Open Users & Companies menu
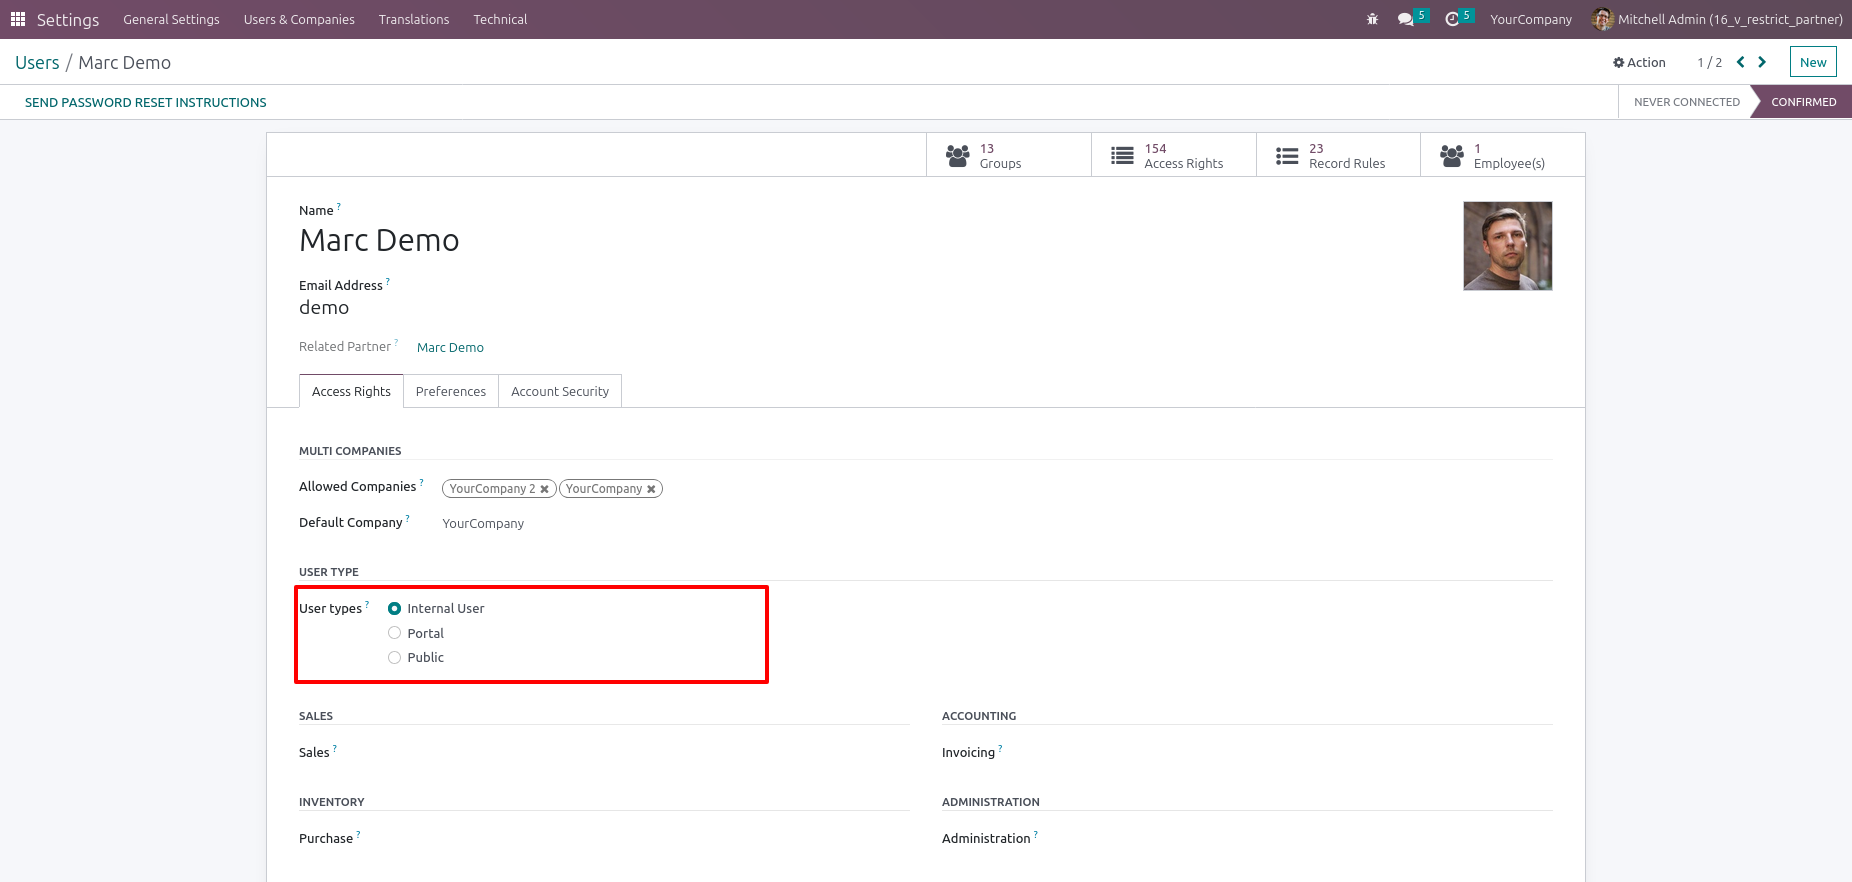The width and height of the screenshot is (1852, 882). click(x=299, y=19)
